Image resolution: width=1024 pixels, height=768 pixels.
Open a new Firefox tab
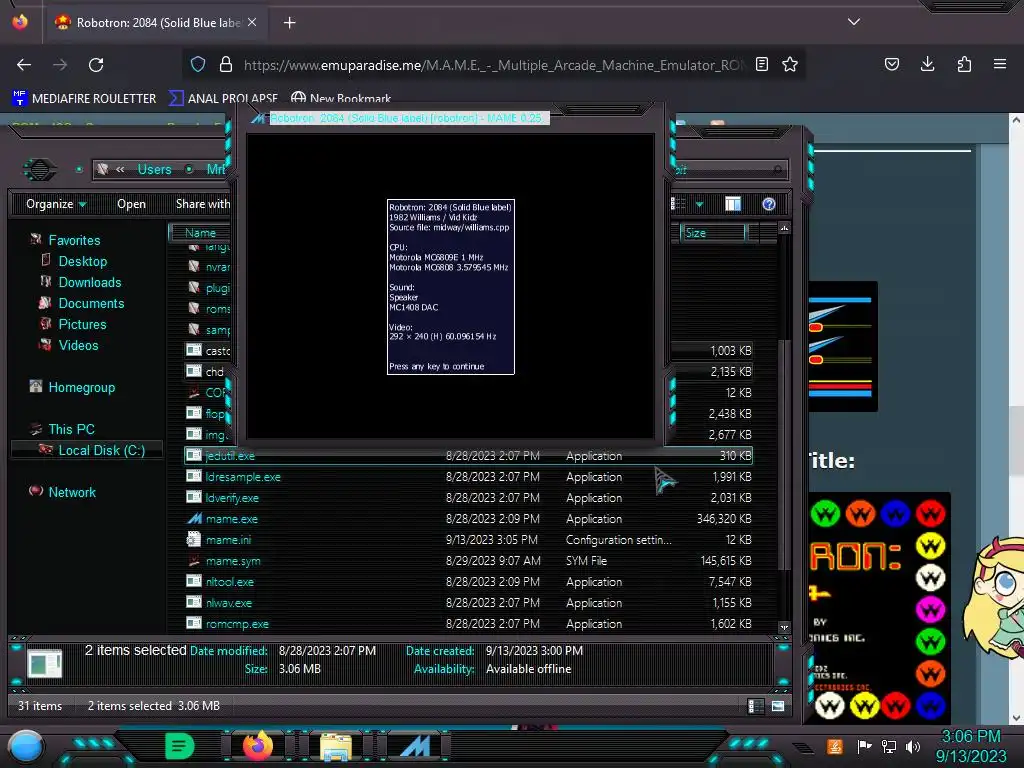point(289,23)
